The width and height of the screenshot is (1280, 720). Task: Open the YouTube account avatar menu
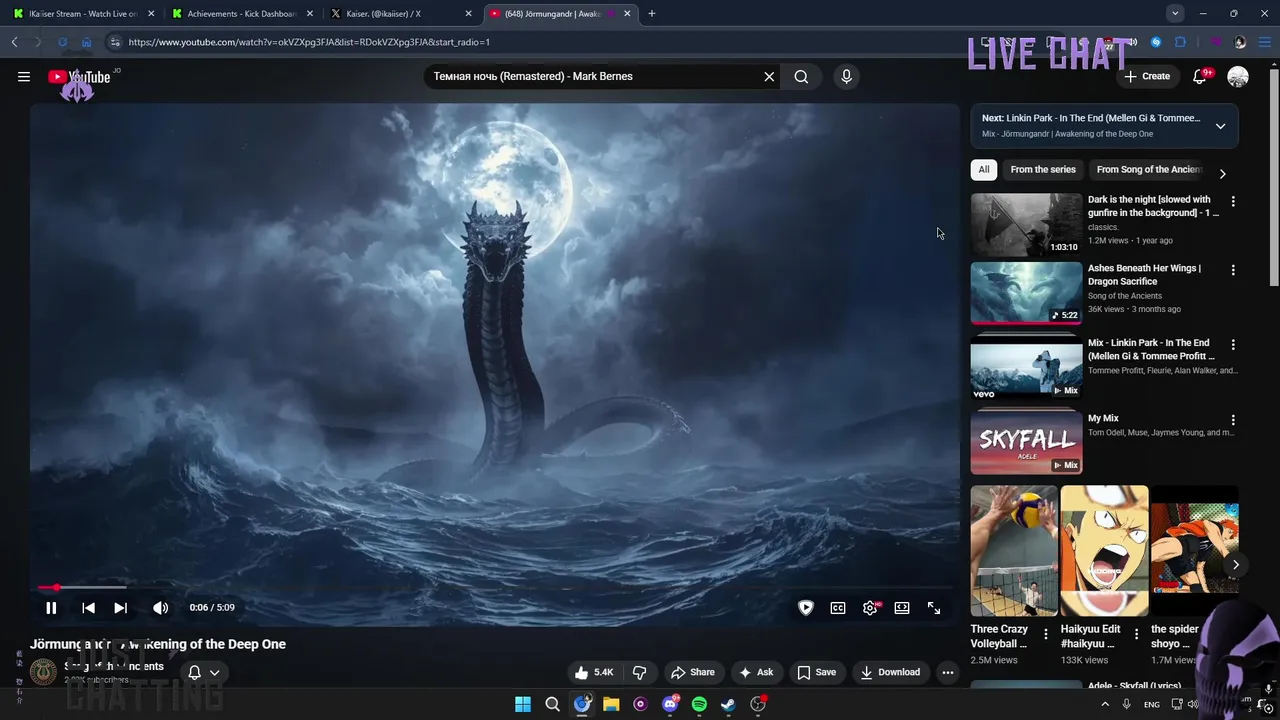[x=1238, y=77]
